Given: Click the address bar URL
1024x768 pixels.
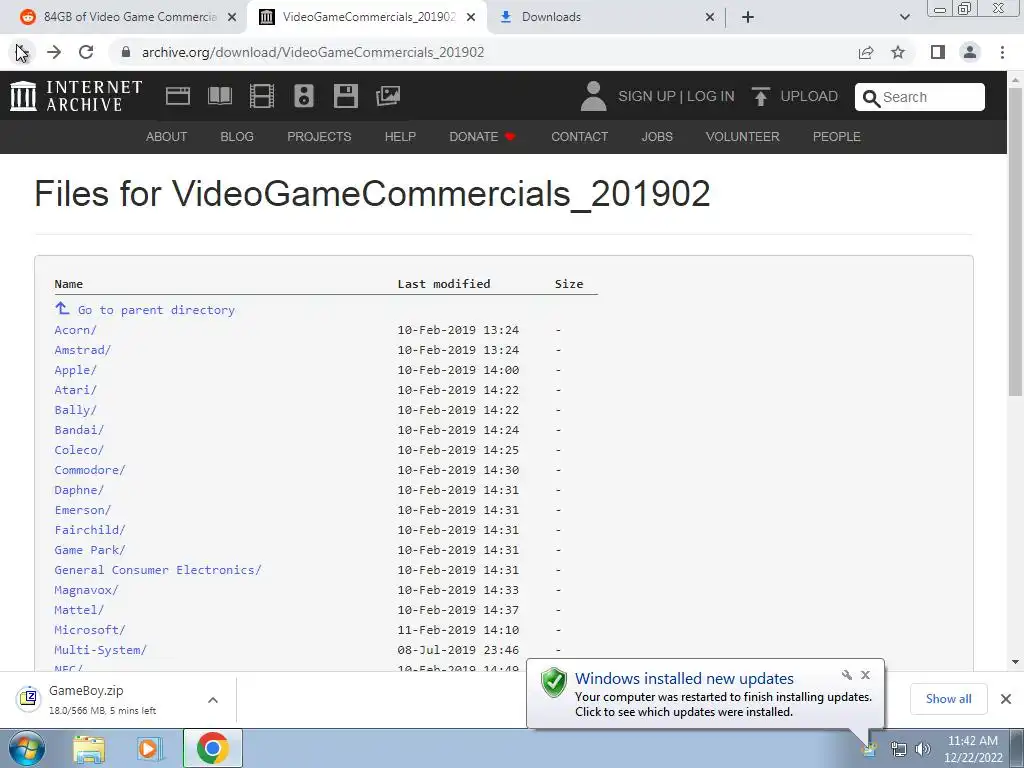Looking at the screenshot, I should click(313, 52).
